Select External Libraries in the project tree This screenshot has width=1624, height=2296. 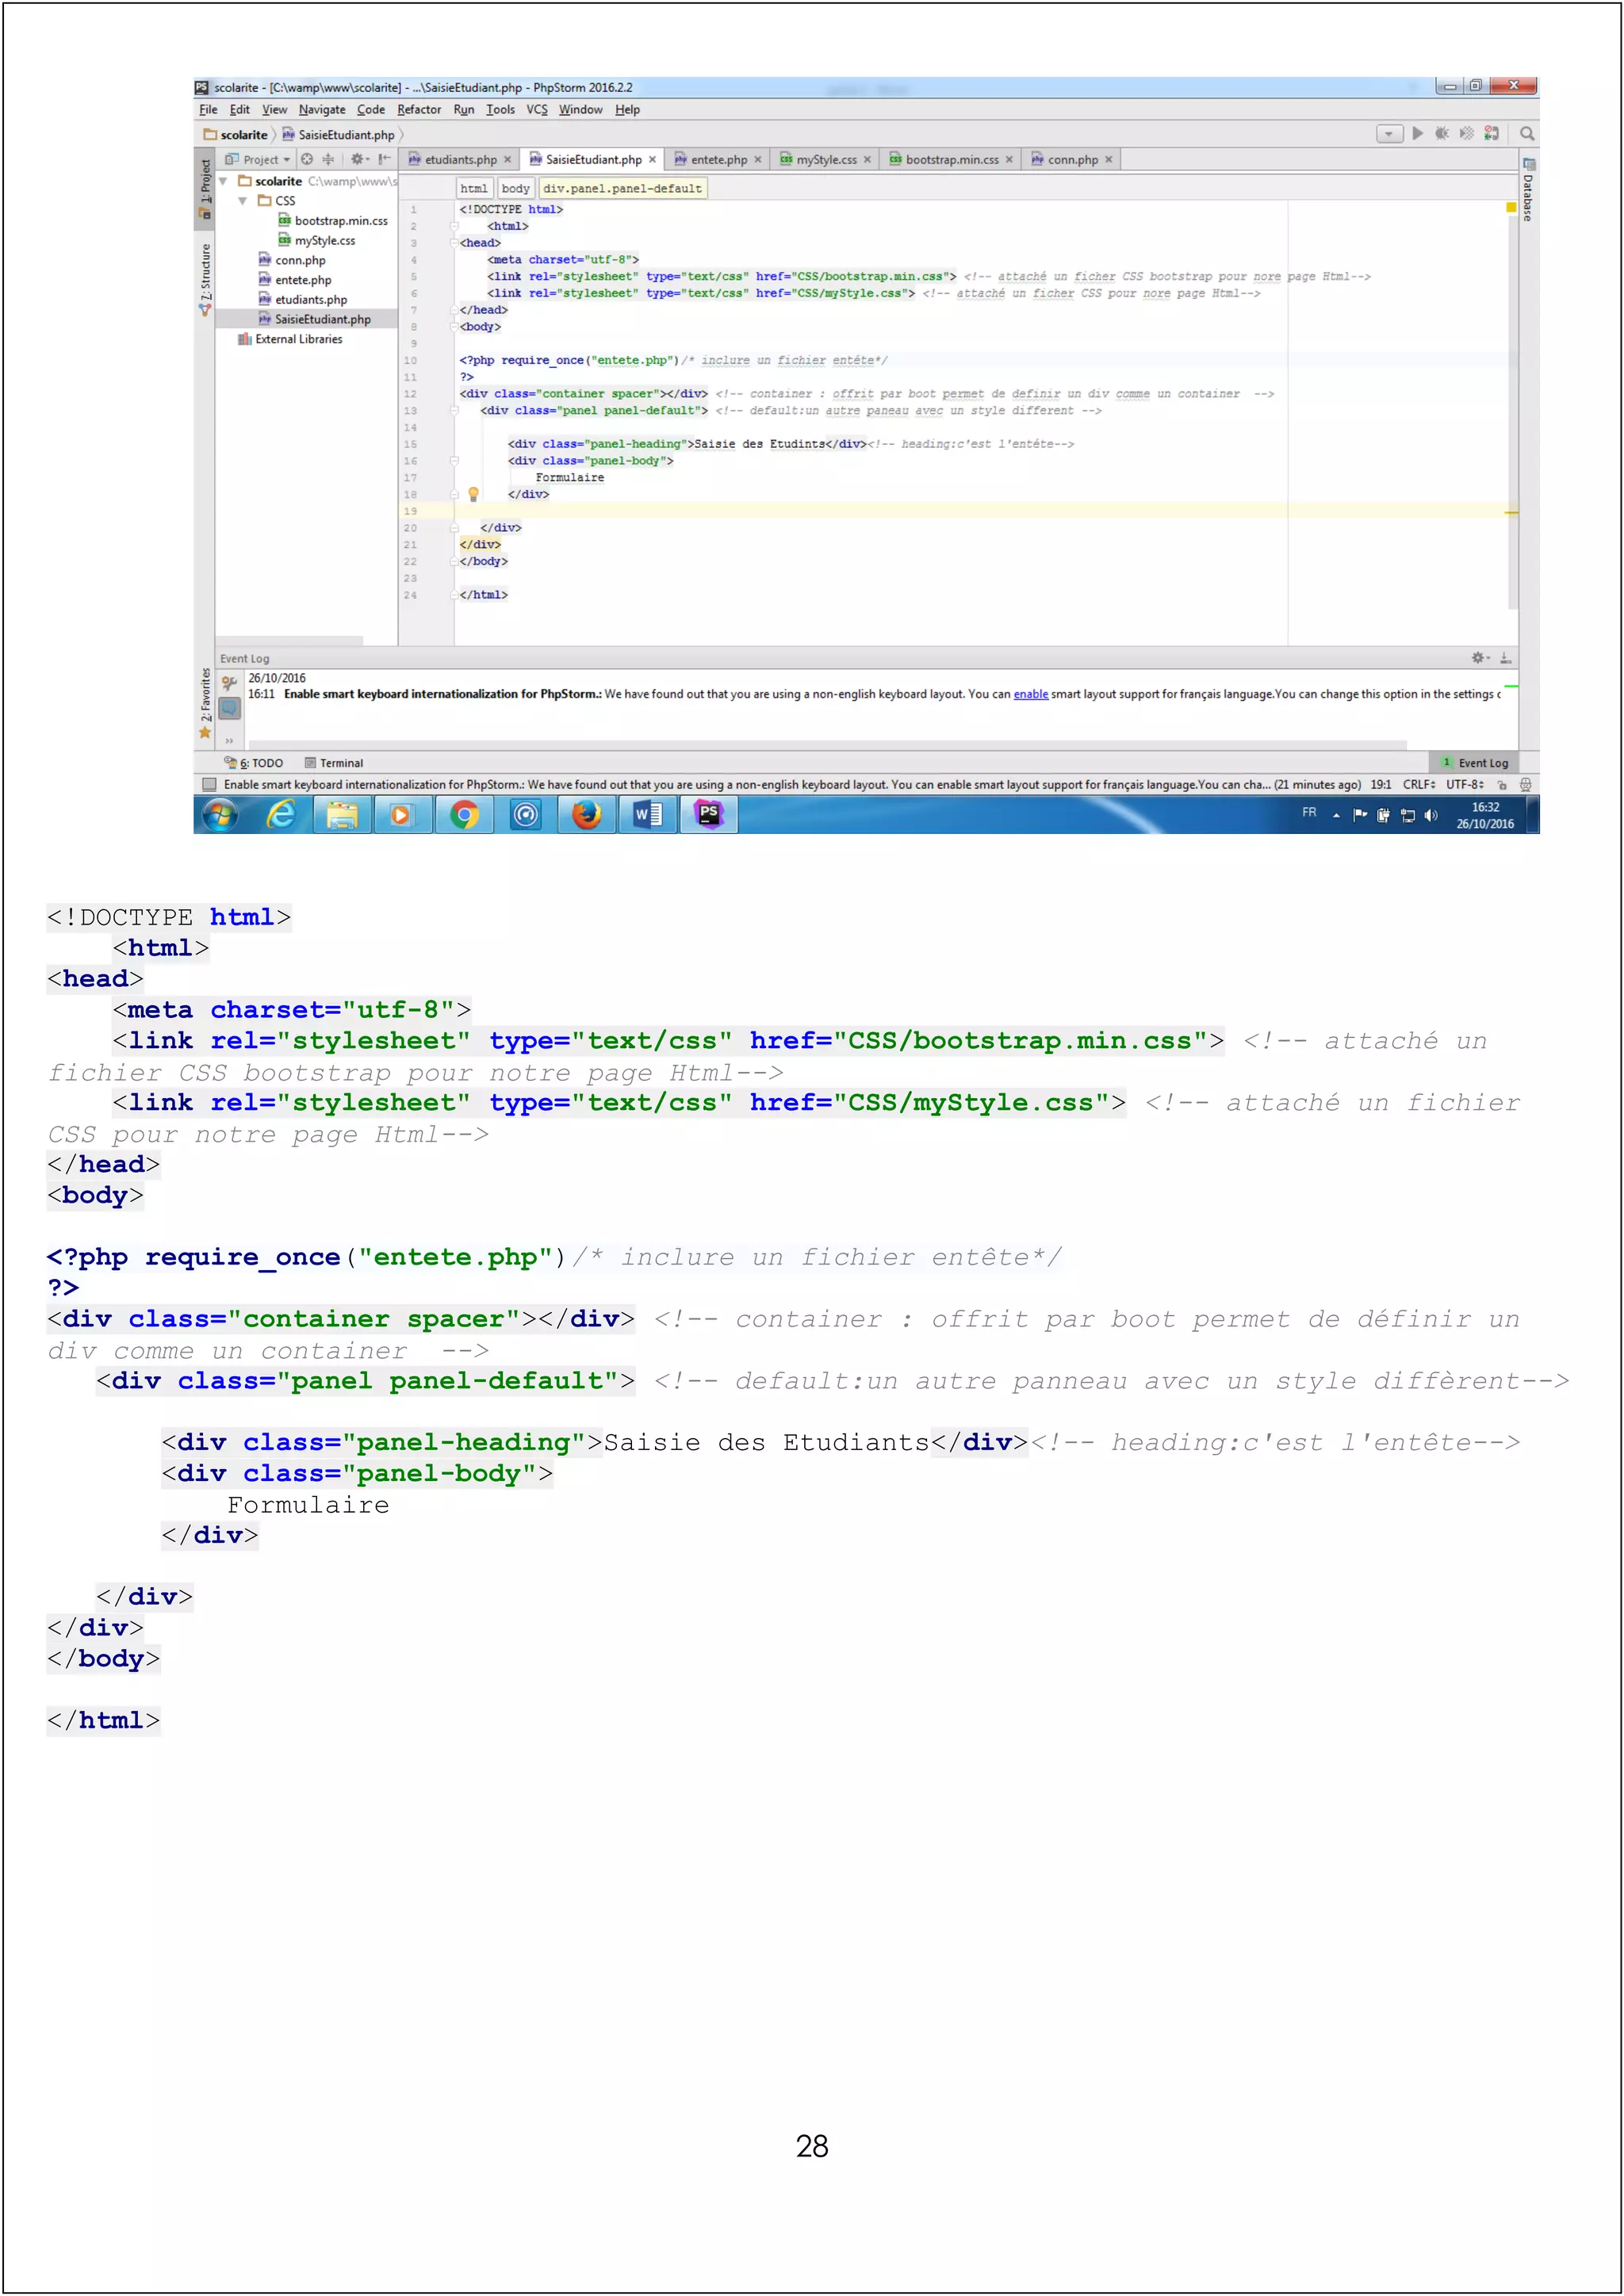click(290, 339)
